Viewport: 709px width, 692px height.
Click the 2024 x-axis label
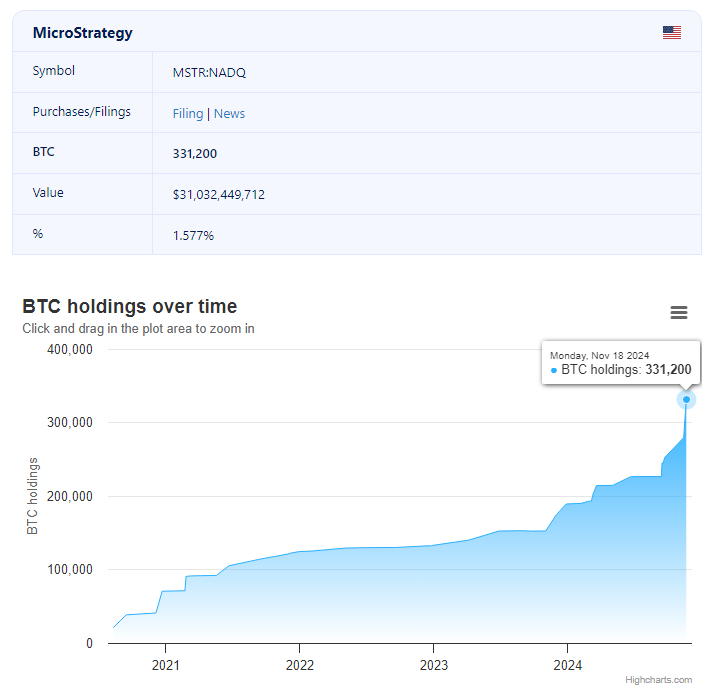[567, 665]
